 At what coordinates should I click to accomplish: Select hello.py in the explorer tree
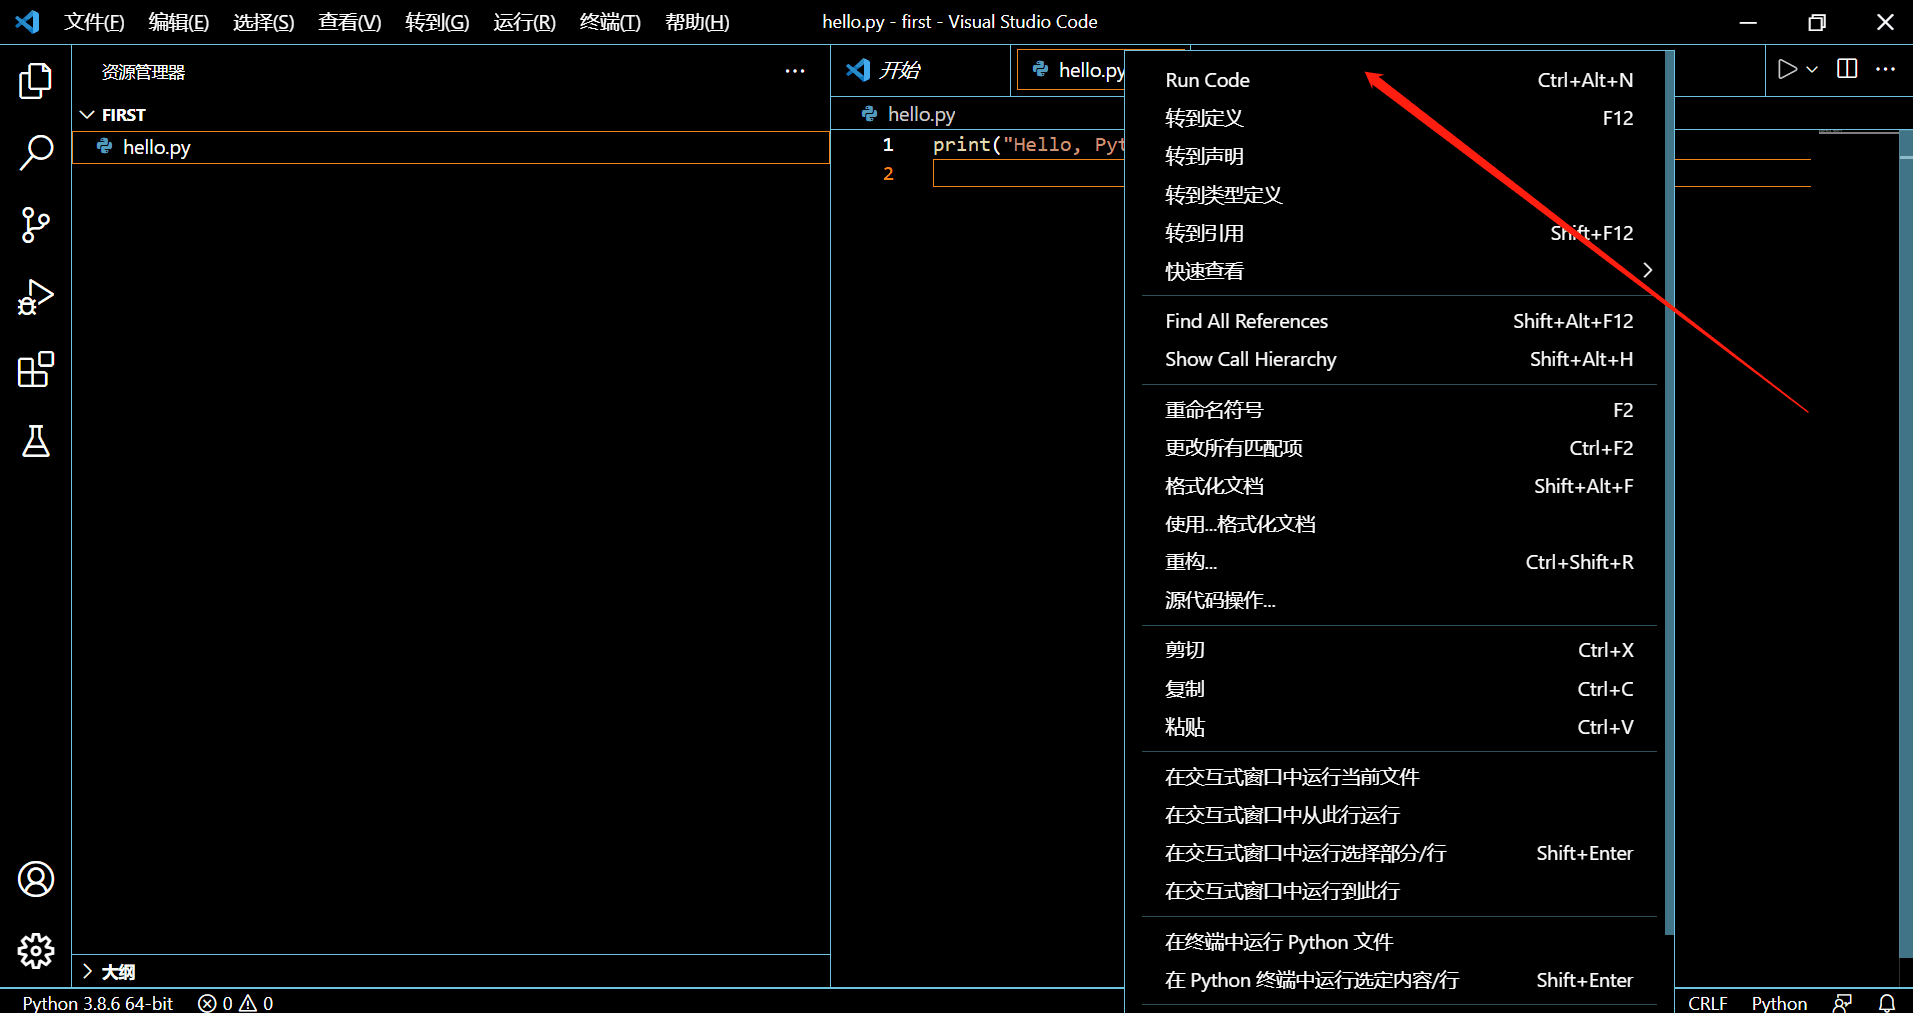click(451, 147)
